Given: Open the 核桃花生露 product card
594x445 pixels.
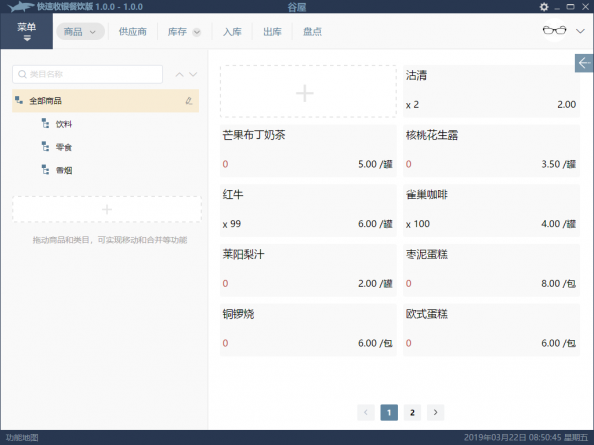Looking at the screenshot, I should click(491, 151).
